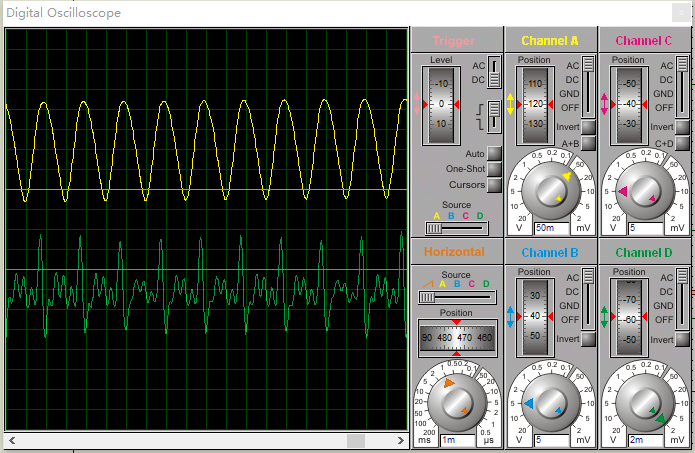
Task: Click the Channel A OFF label
Action: pyautogui.click(x=570, y=108)
